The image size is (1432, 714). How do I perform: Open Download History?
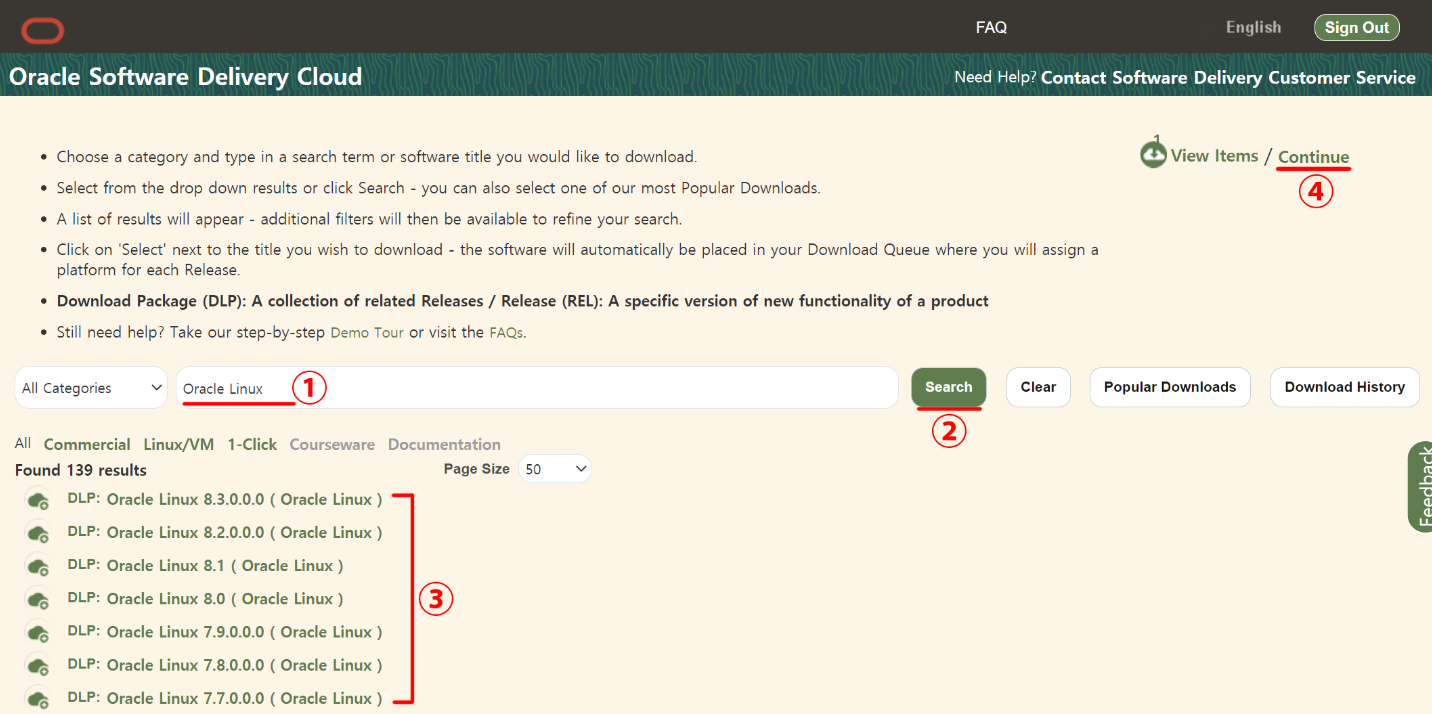(1345, 387)
